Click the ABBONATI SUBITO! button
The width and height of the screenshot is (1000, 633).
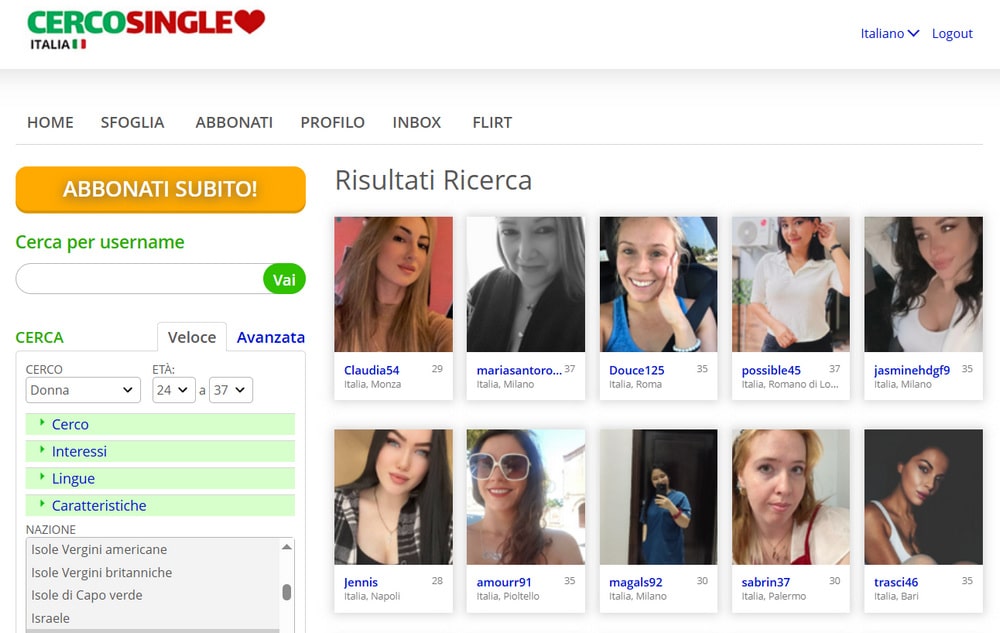tap(161, 189)
